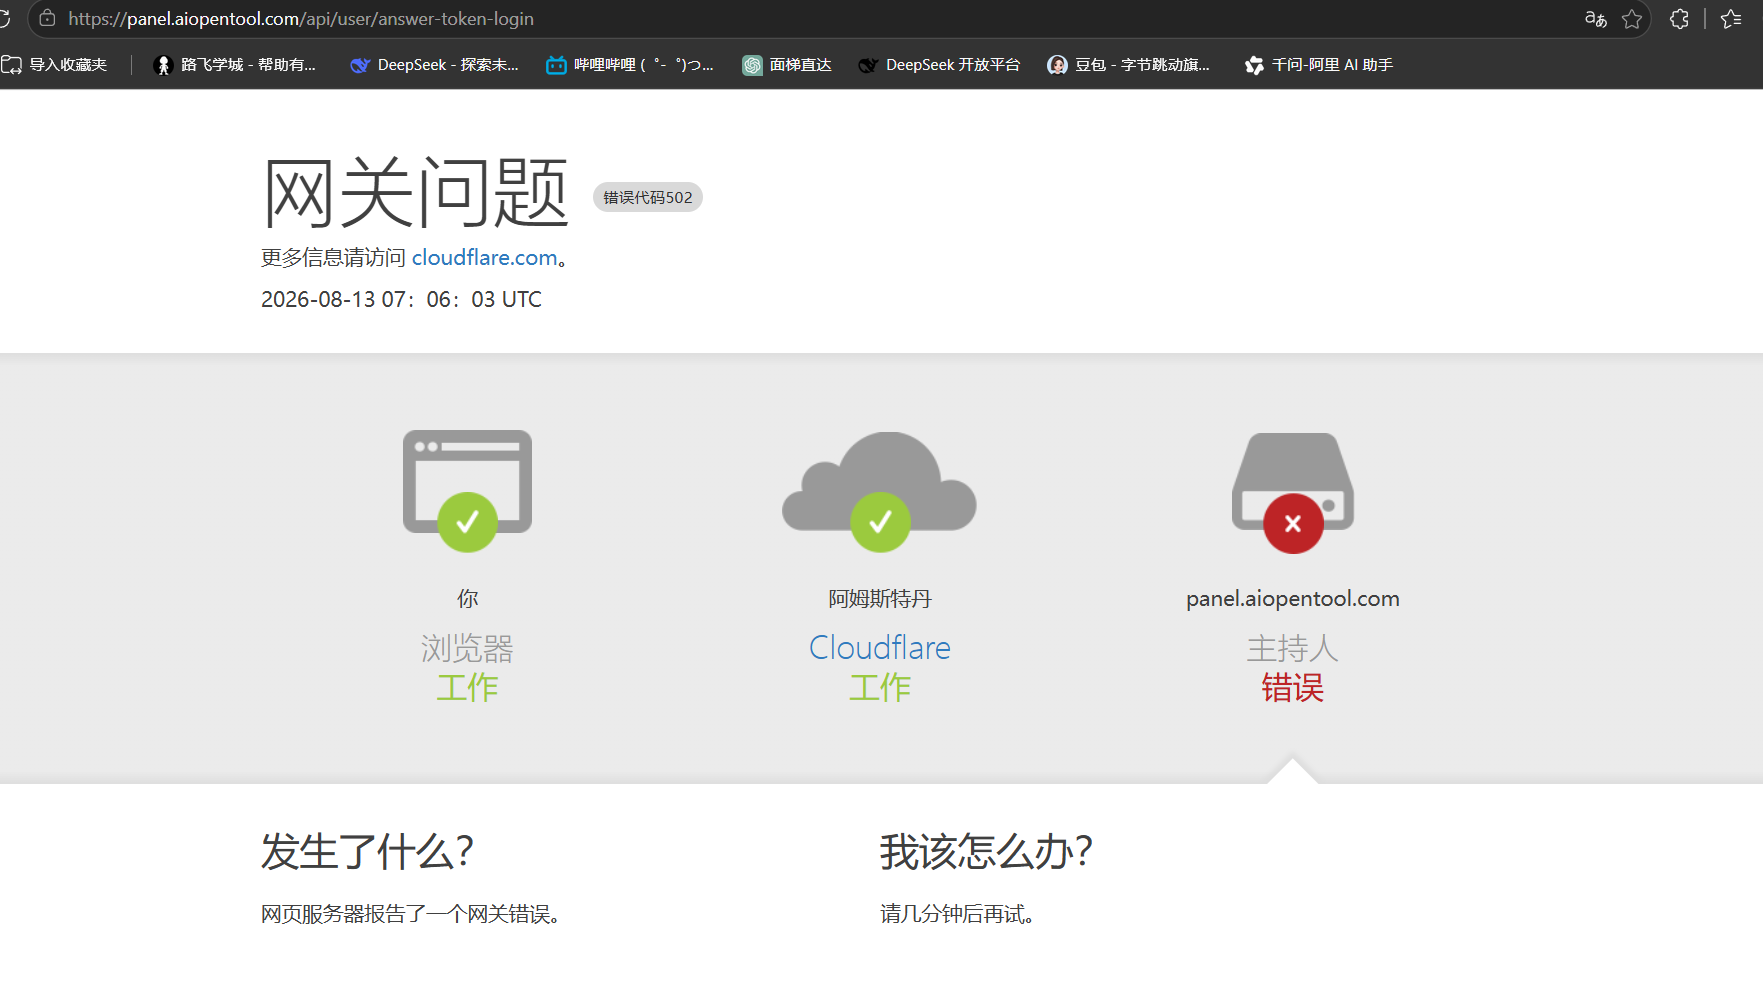The image size is (1763, 983).
Task: Open 豆包 - 字节跳动 bookmark
Action: 1129,65
